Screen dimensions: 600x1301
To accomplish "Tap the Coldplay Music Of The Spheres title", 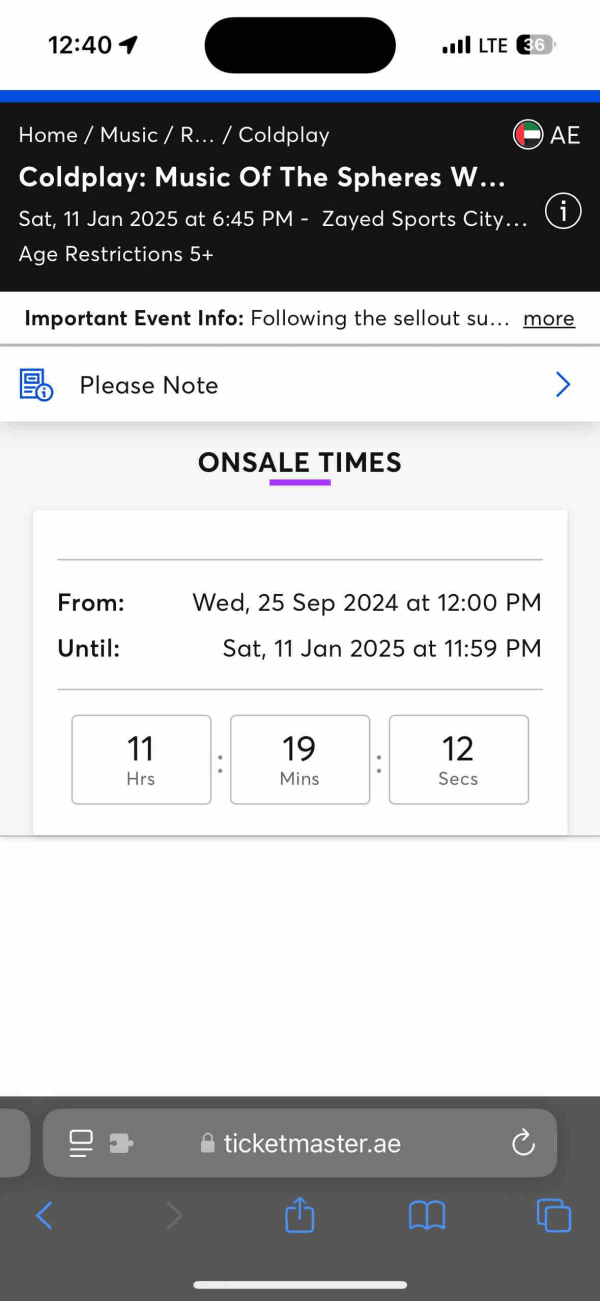I will (262, 178).
